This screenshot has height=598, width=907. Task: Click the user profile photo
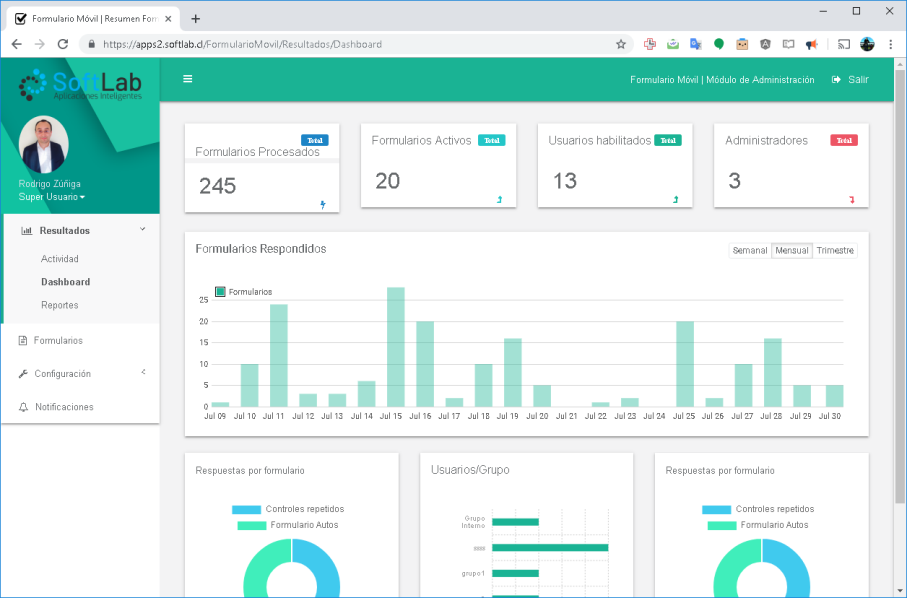(x=43, y=145)
